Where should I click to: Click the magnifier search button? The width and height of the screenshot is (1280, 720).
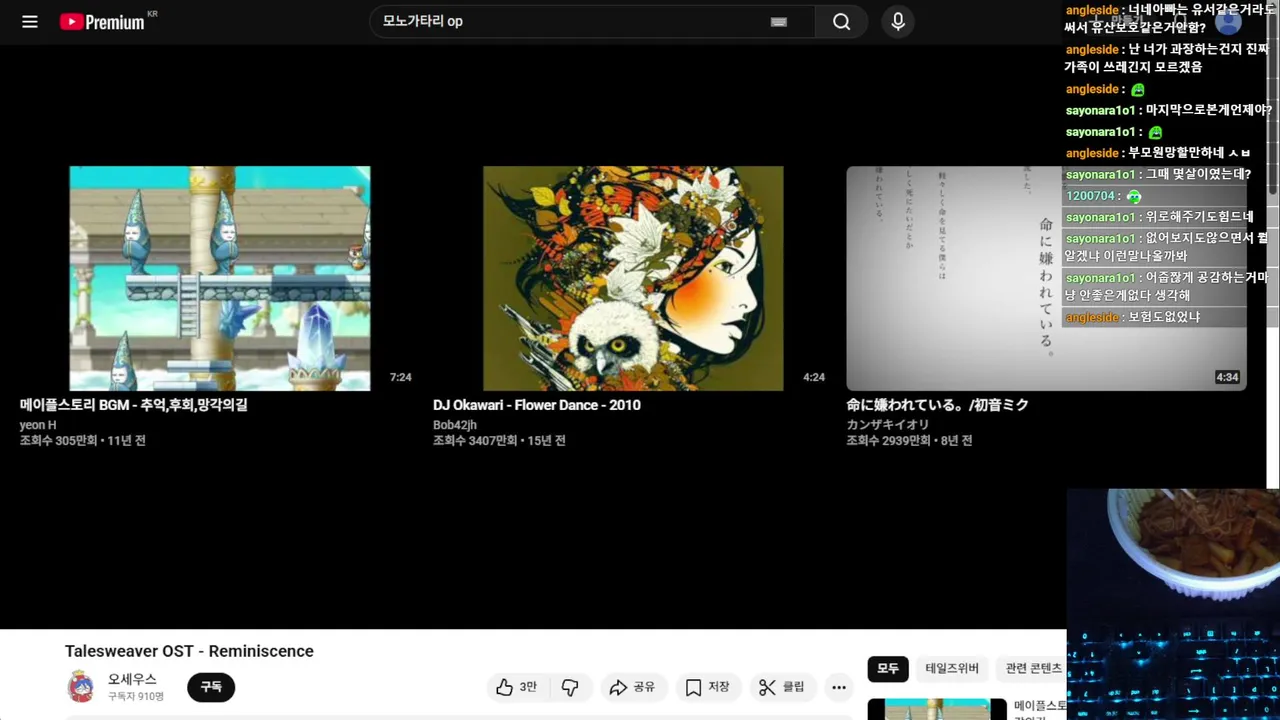coord(841,22)
